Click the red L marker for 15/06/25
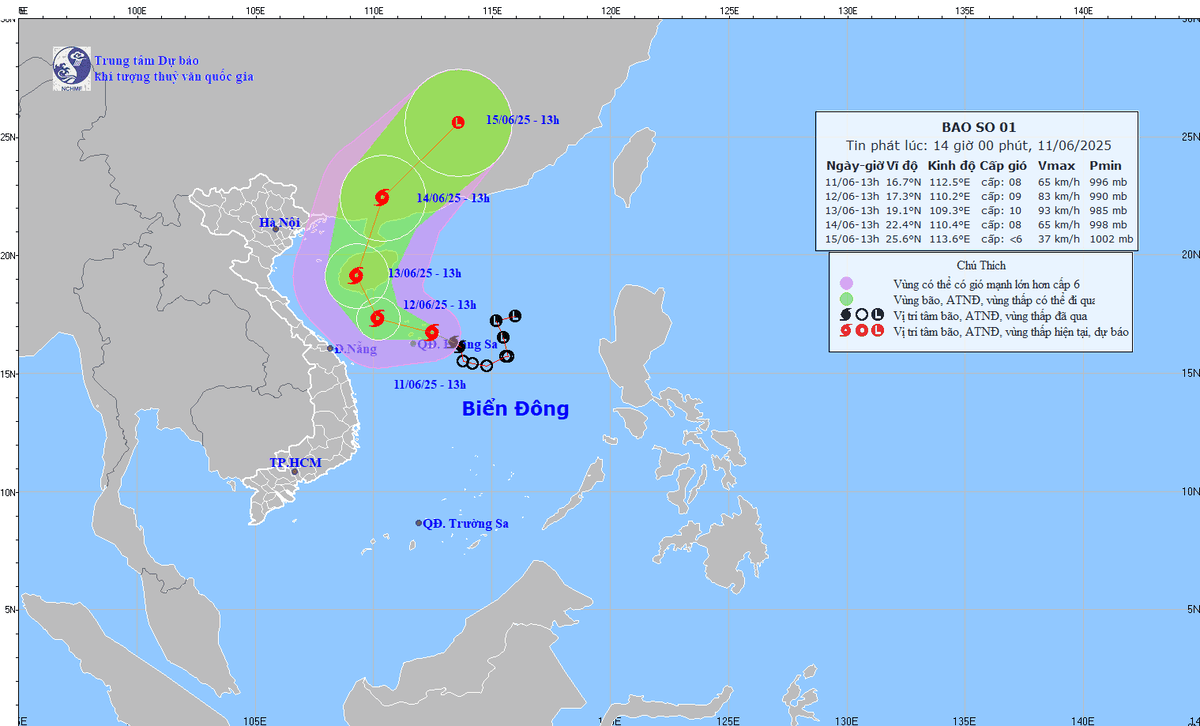Viewport: 1200px width, 726px height. [x=458, y=123]
